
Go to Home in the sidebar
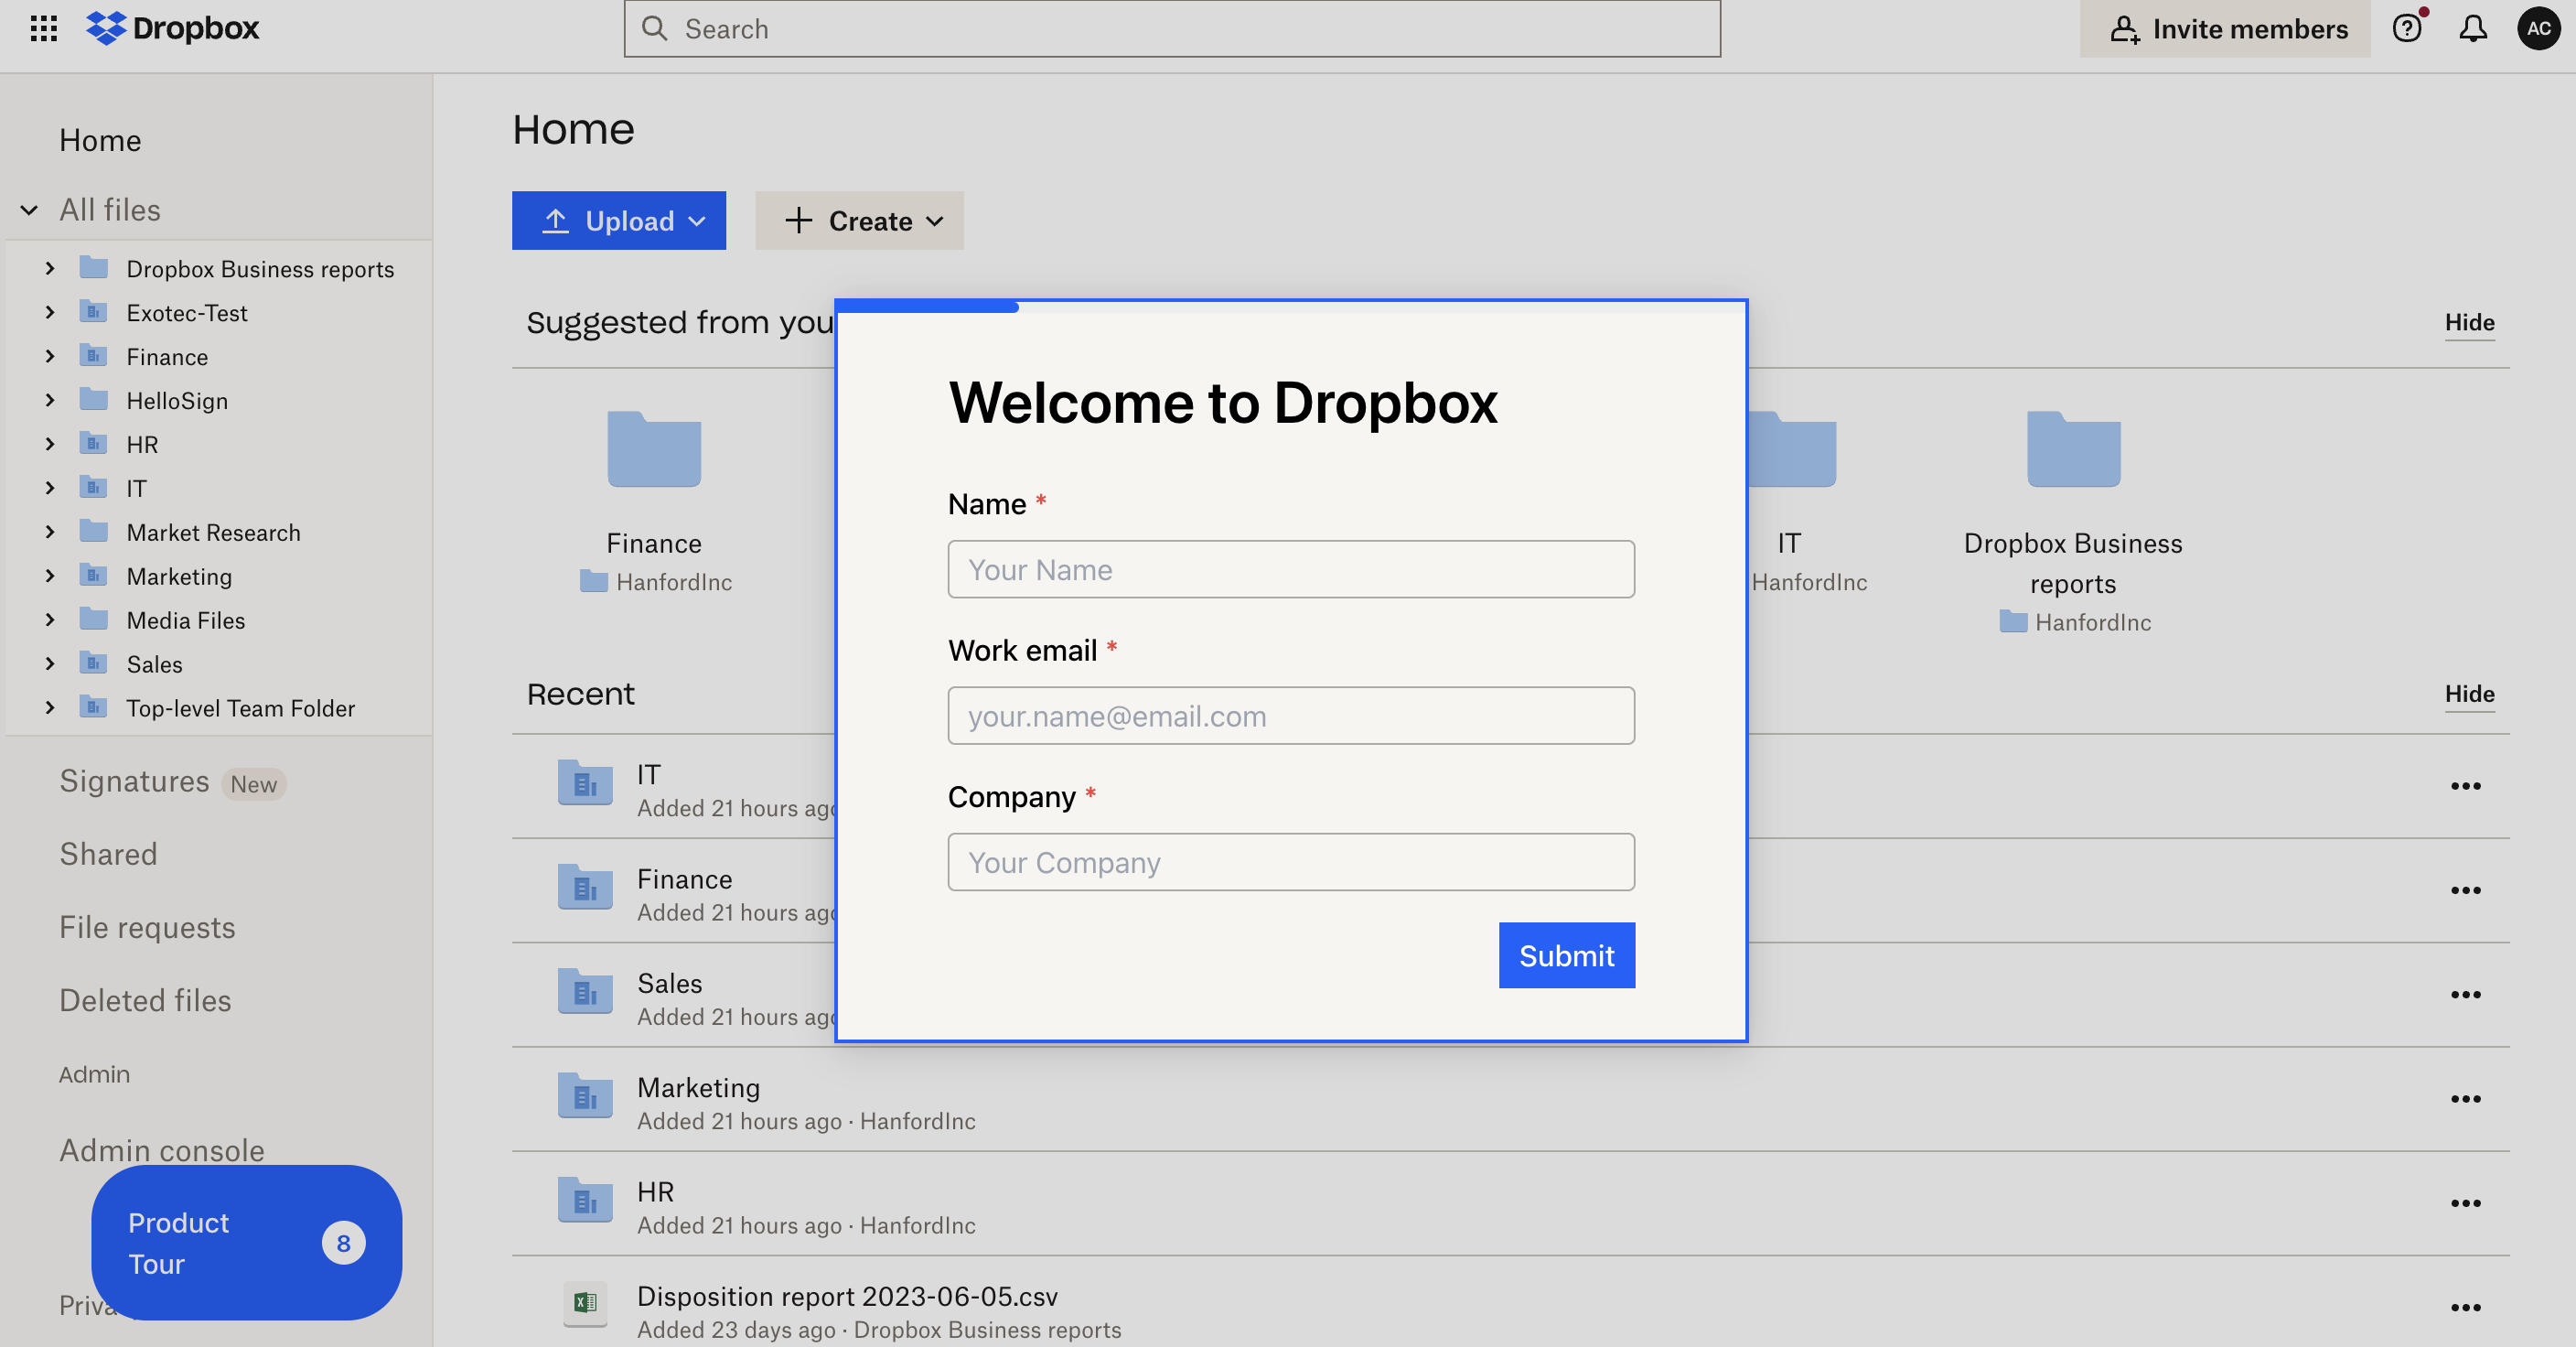100,140
